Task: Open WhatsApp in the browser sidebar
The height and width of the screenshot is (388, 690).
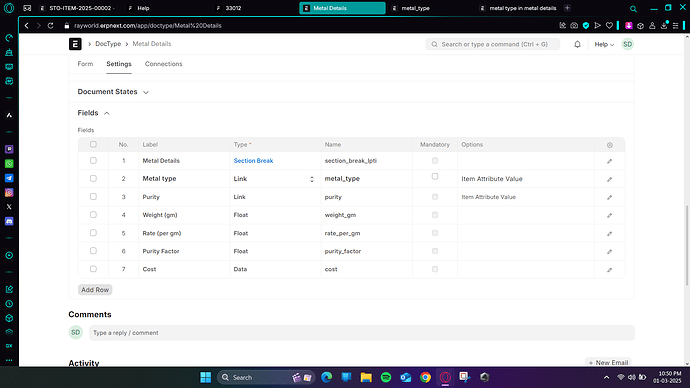Action: click(x=9, y=164)
